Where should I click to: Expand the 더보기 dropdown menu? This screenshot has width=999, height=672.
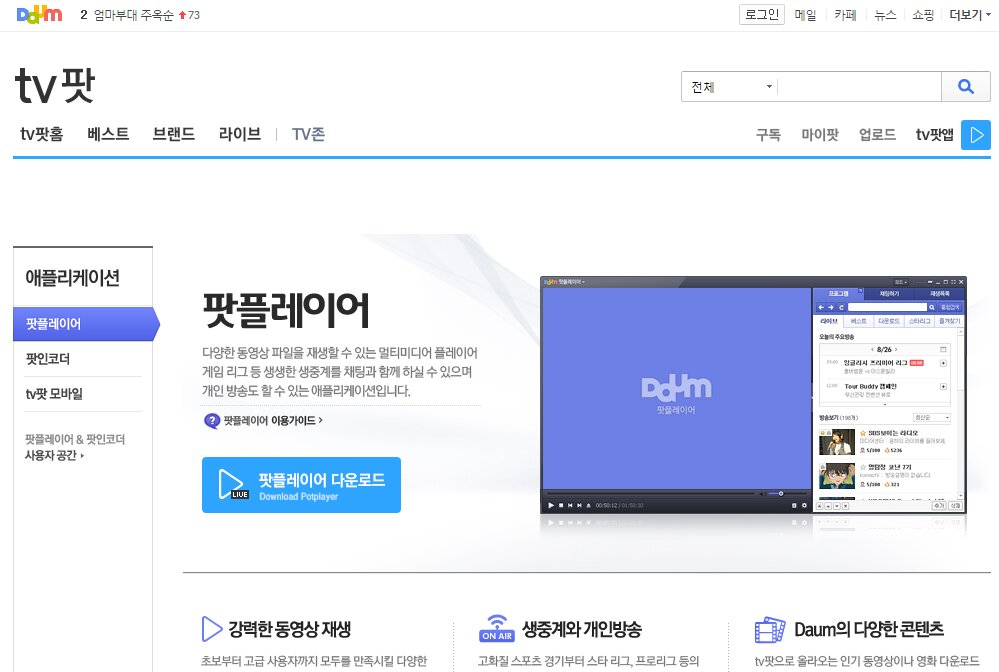(970, 15)
